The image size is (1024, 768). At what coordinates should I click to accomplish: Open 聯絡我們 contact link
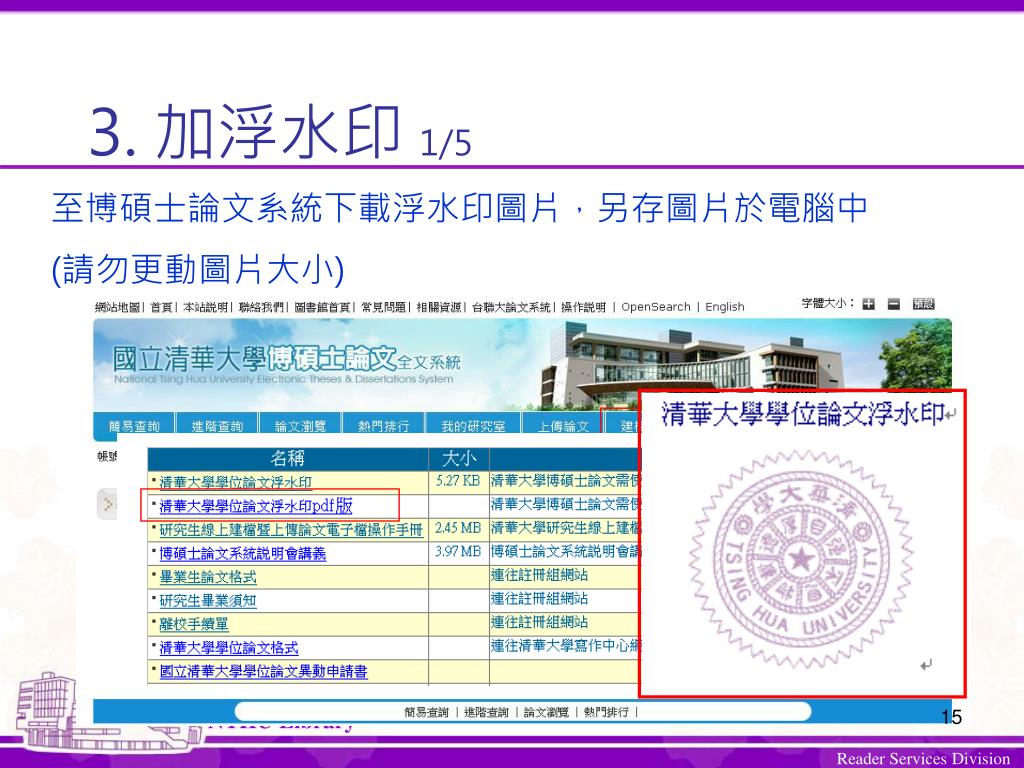click(x=261, y=307)
